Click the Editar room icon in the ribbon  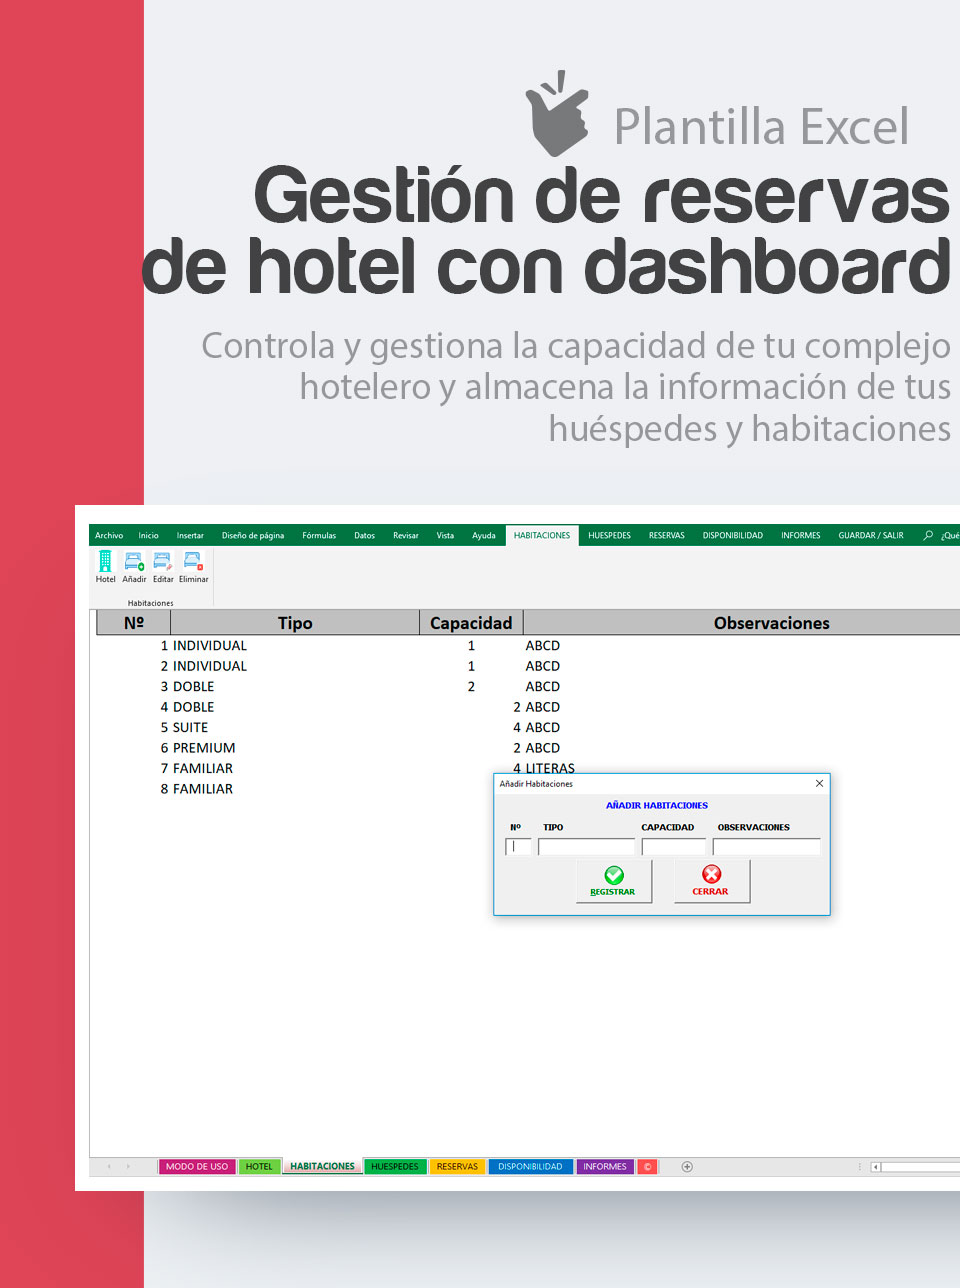click(x=163, y=567)
